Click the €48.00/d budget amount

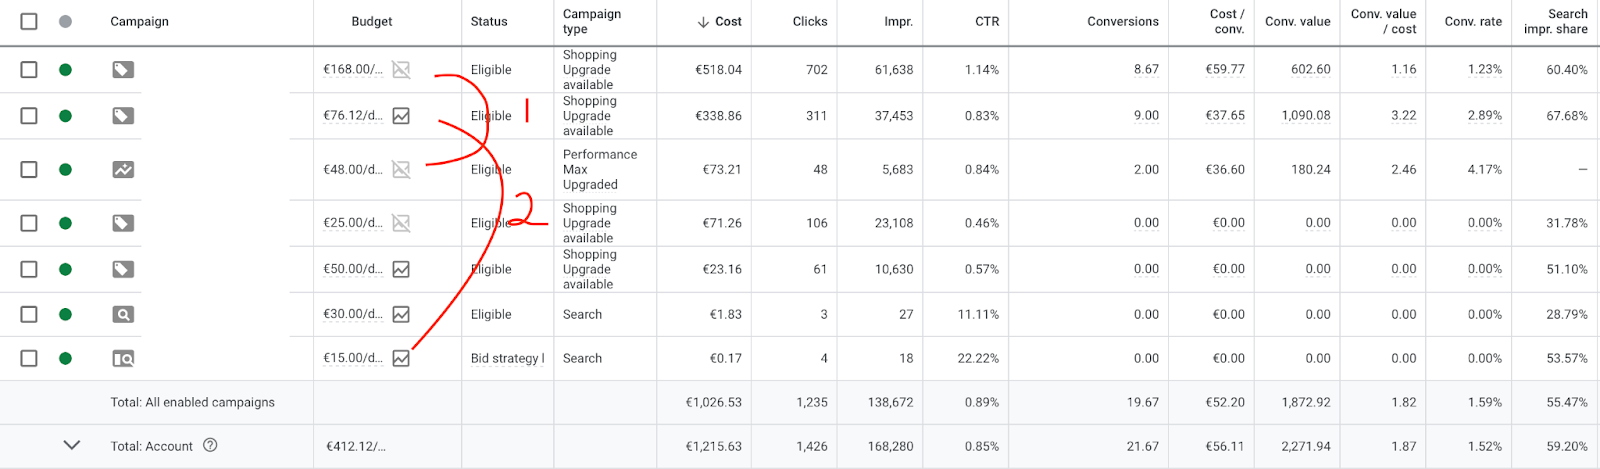352,170
